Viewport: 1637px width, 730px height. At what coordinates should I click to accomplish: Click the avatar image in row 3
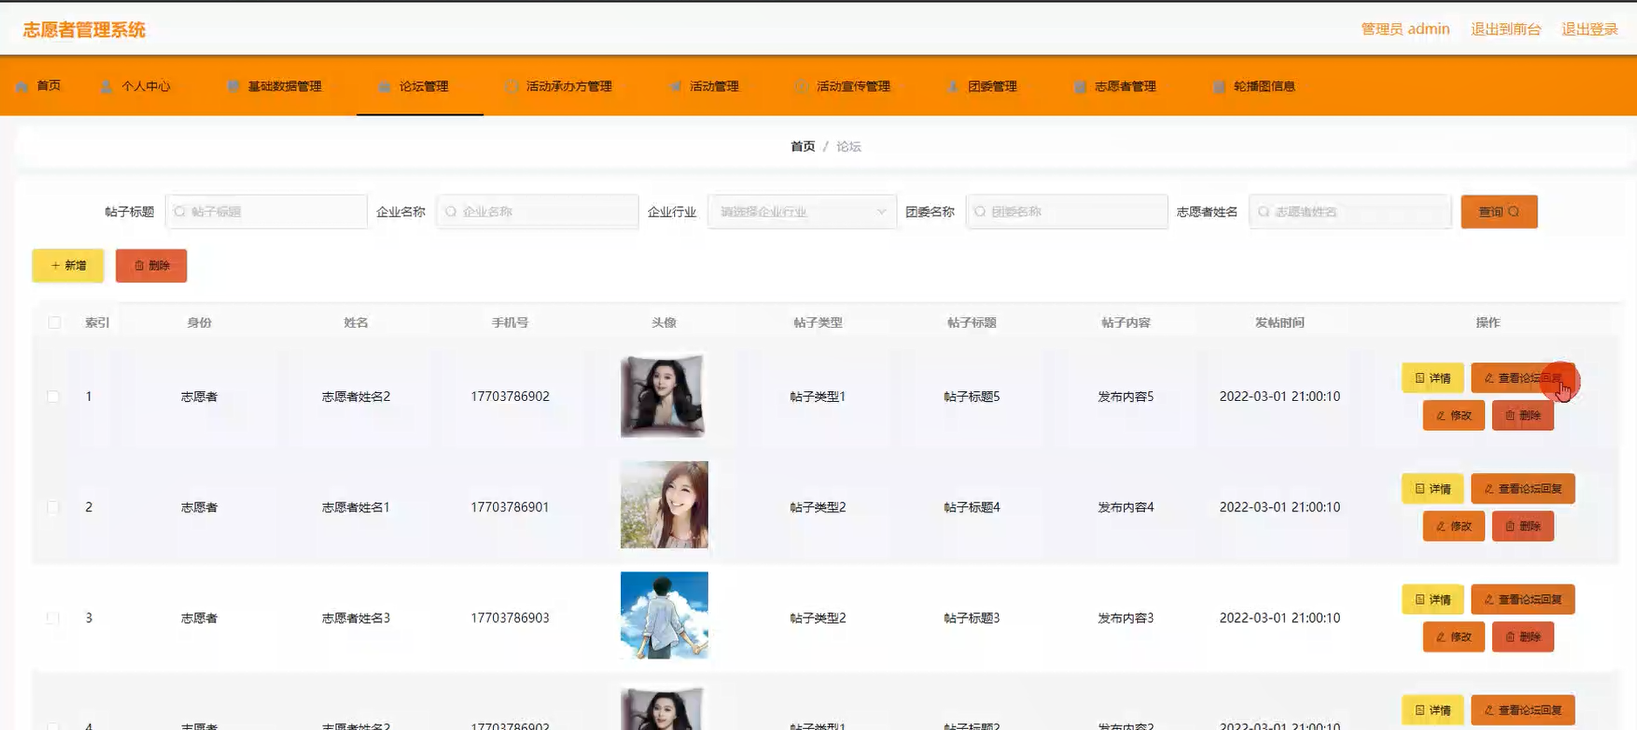point(664,615)
